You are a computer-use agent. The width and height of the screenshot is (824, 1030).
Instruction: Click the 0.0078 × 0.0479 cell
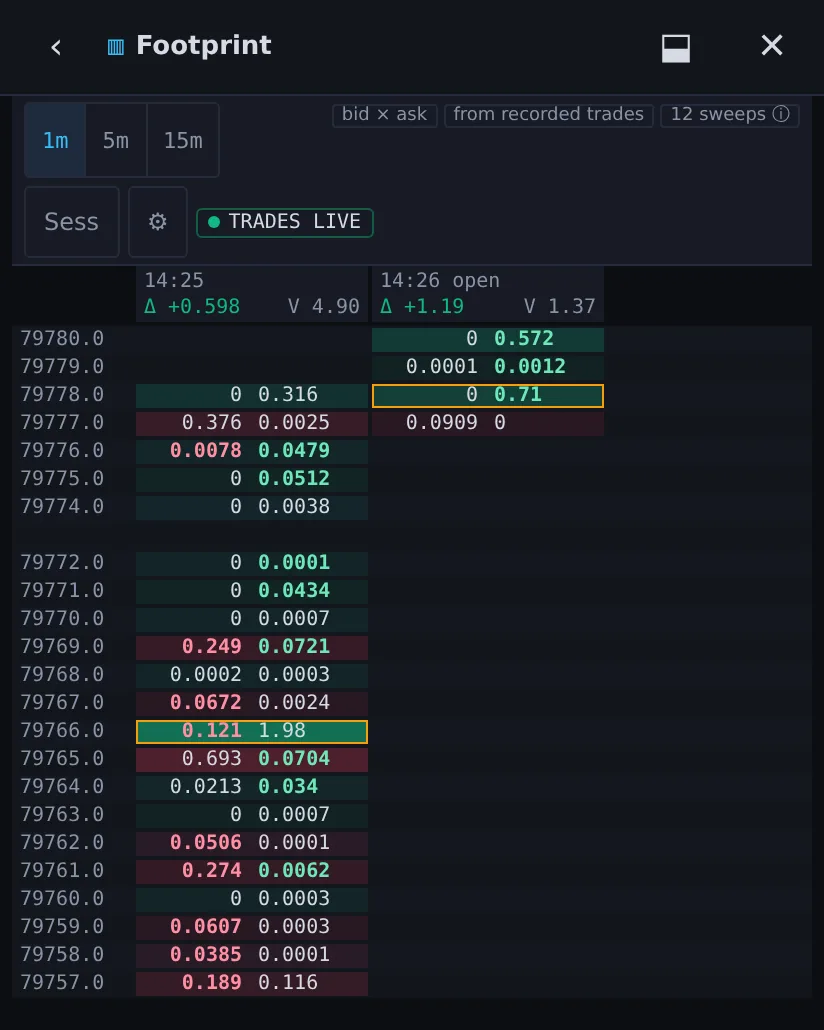(x=252, y=451)
